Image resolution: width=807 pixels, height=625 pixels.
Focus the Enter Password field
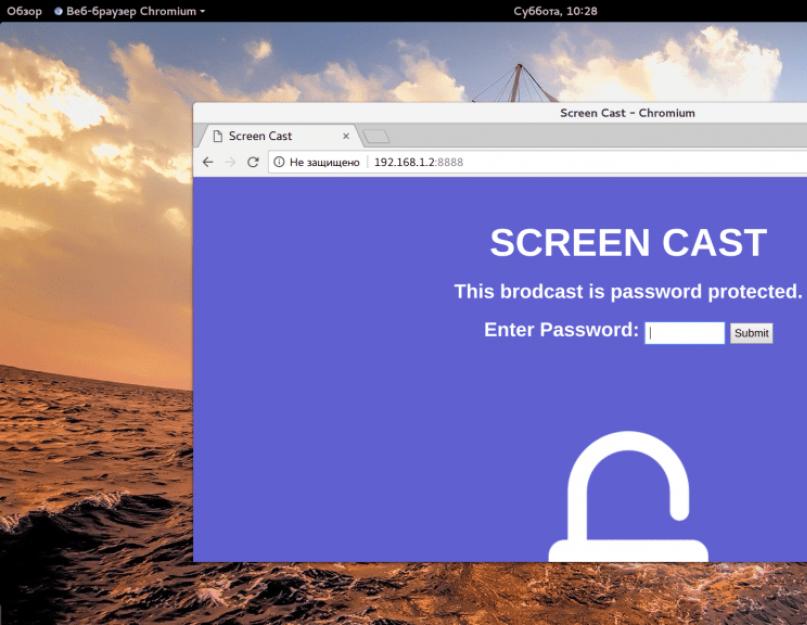[x=685, y=333]
